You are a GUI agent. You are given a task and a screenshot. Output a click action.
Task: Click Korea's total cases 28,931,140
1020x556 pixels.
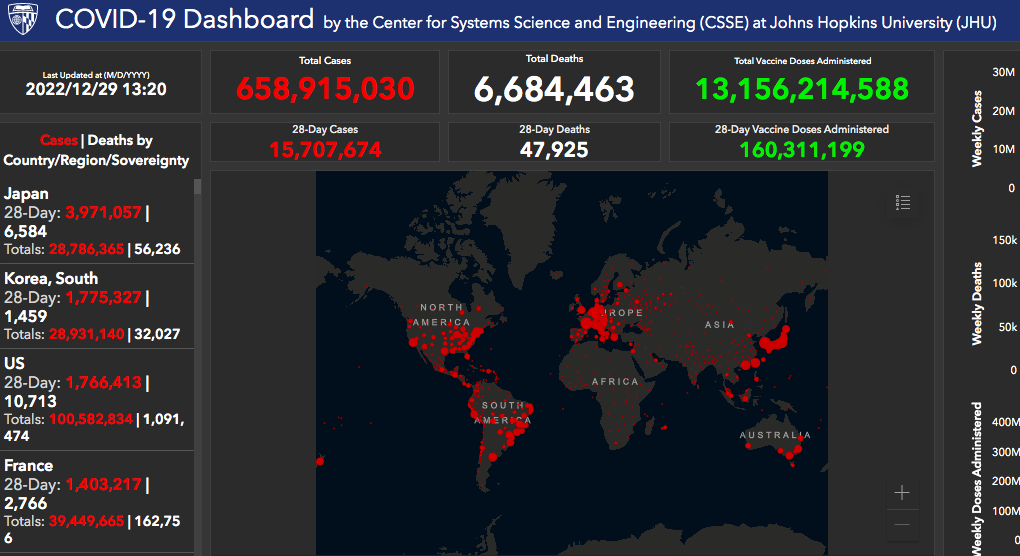(87, 334)
